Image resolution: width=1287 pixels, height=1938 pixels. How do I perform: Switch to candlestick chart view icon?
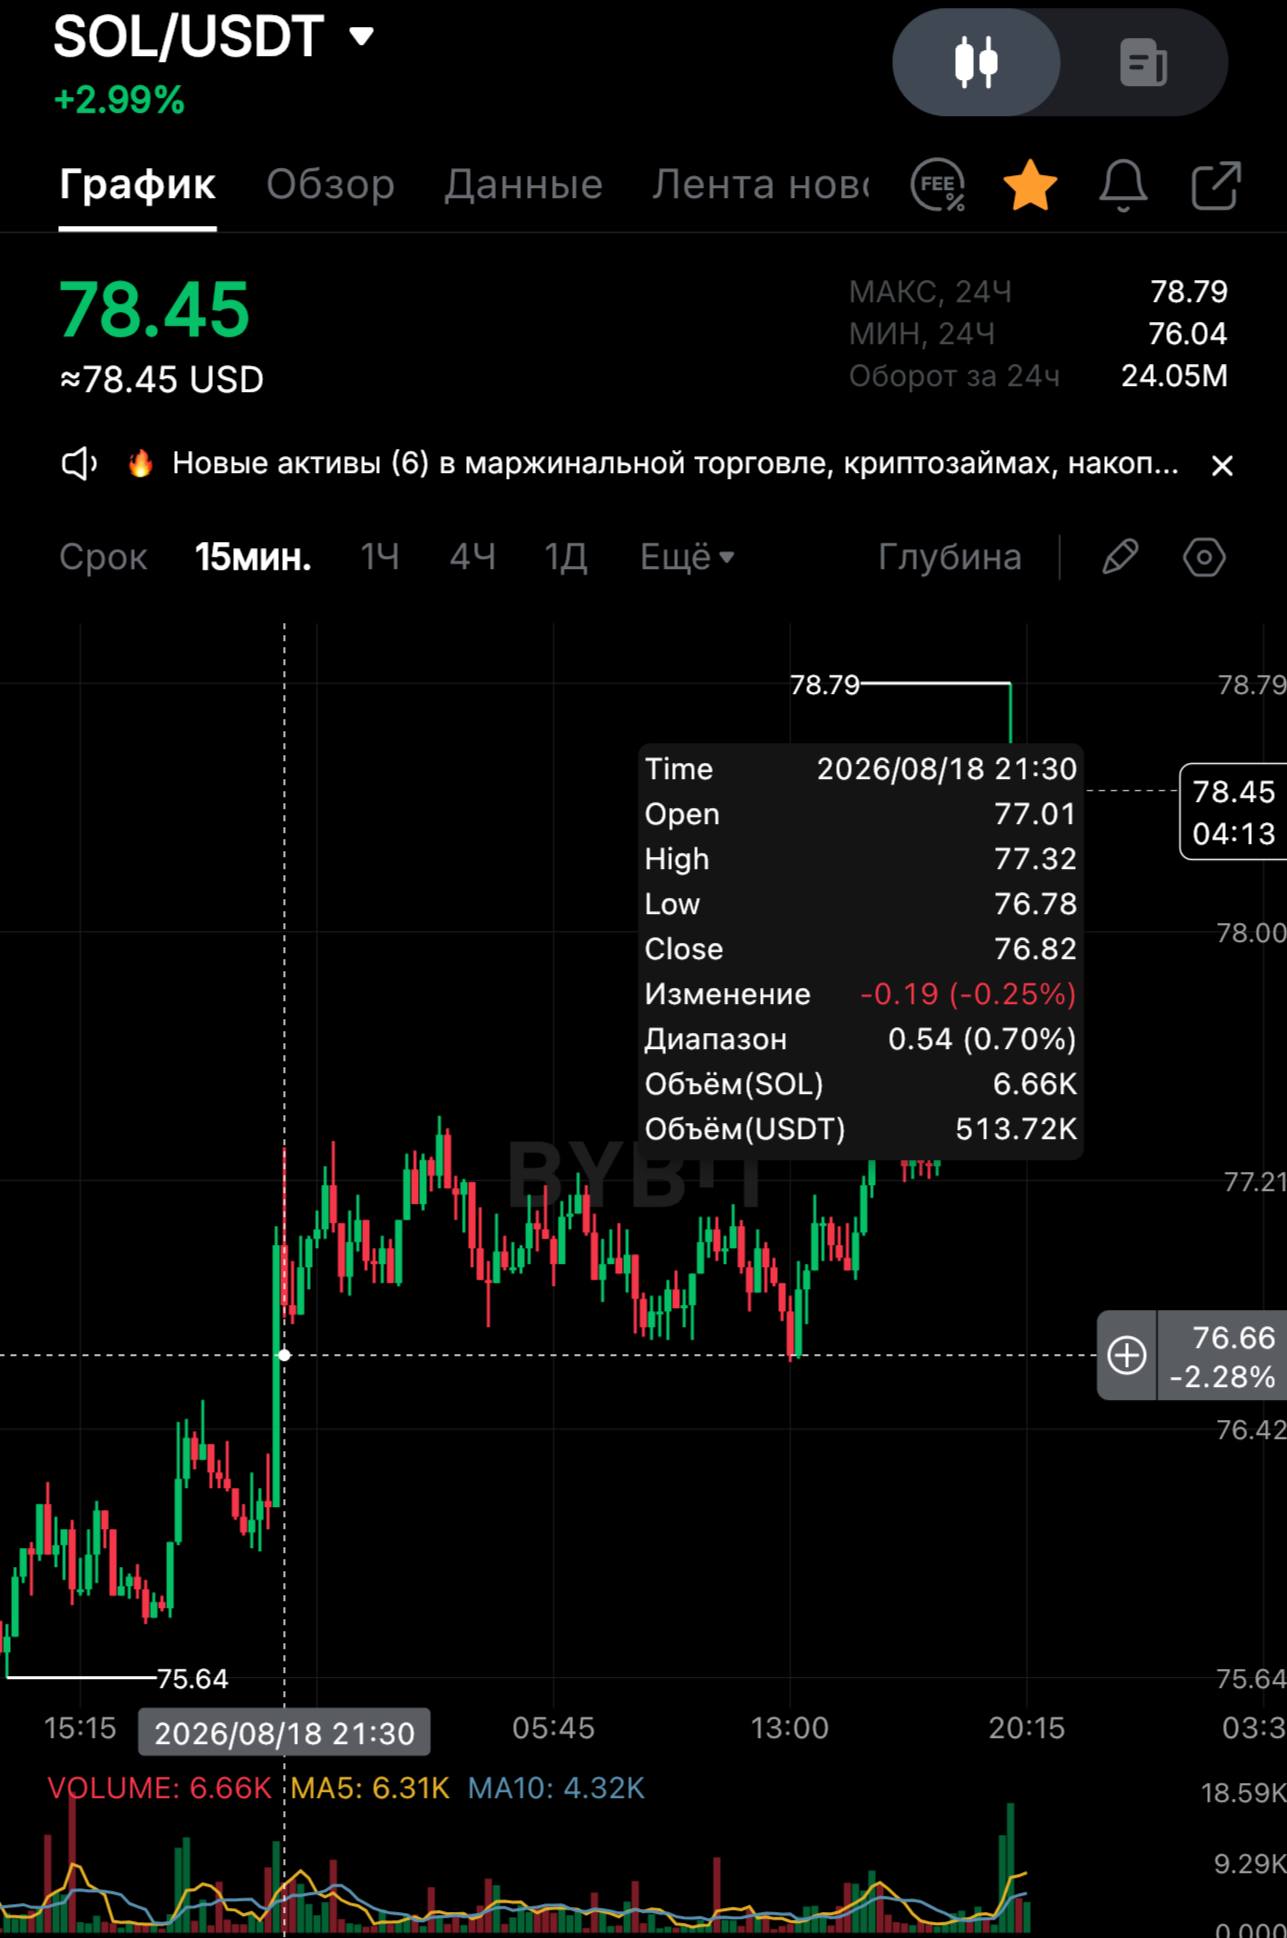click(x=976, y=62)
